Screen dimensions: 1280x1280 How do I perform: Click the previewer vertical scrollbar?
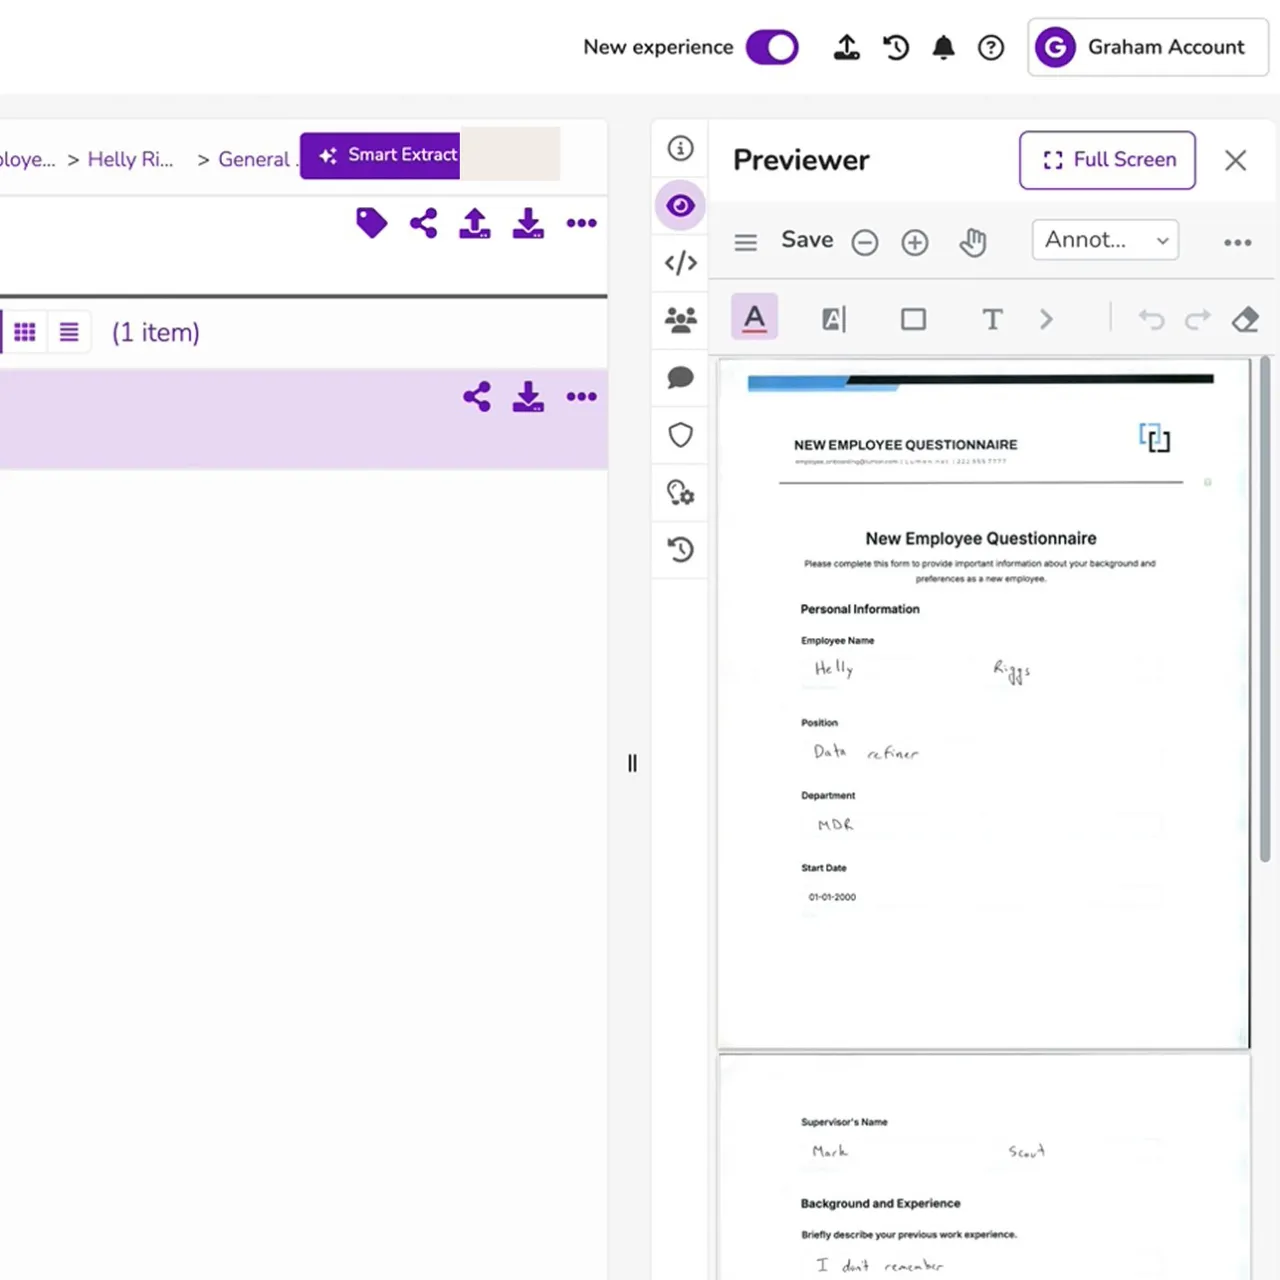click(1264, 608)
